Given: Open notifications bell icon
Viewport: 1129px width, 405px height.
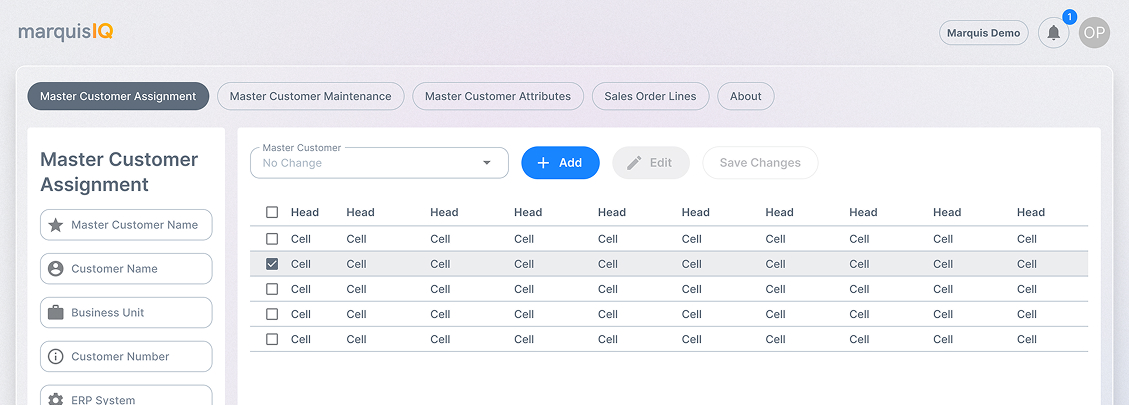Looking at the screenshot, I should [1053, 33].
